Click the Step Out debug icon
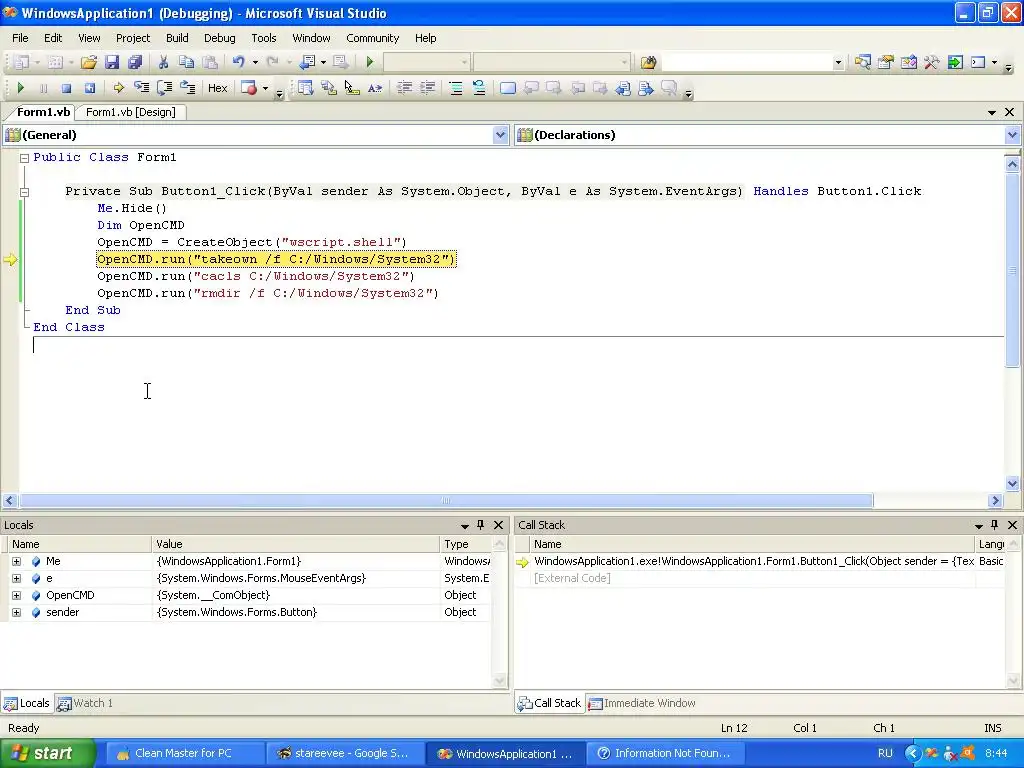 [x=187, y=88]
